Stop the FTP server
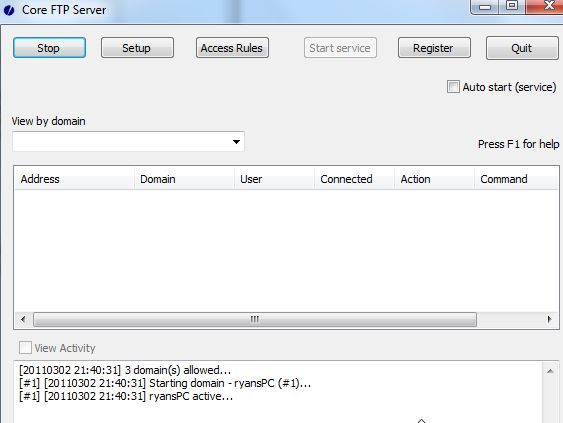The height and width of the screenshot is (423, 563). pos(49,48)
